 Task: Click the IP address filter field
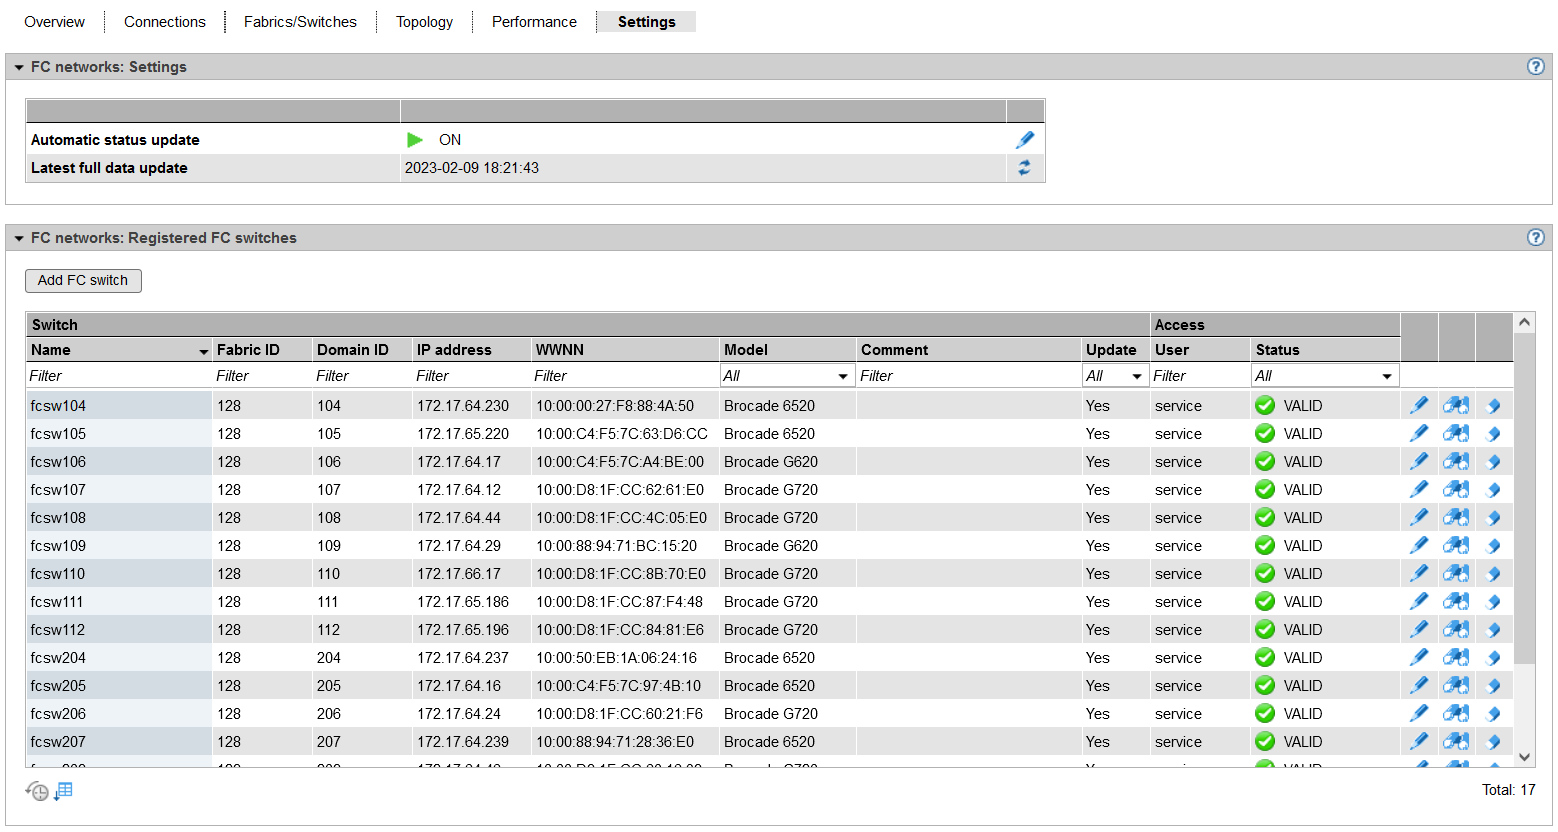tap(470, 376)
